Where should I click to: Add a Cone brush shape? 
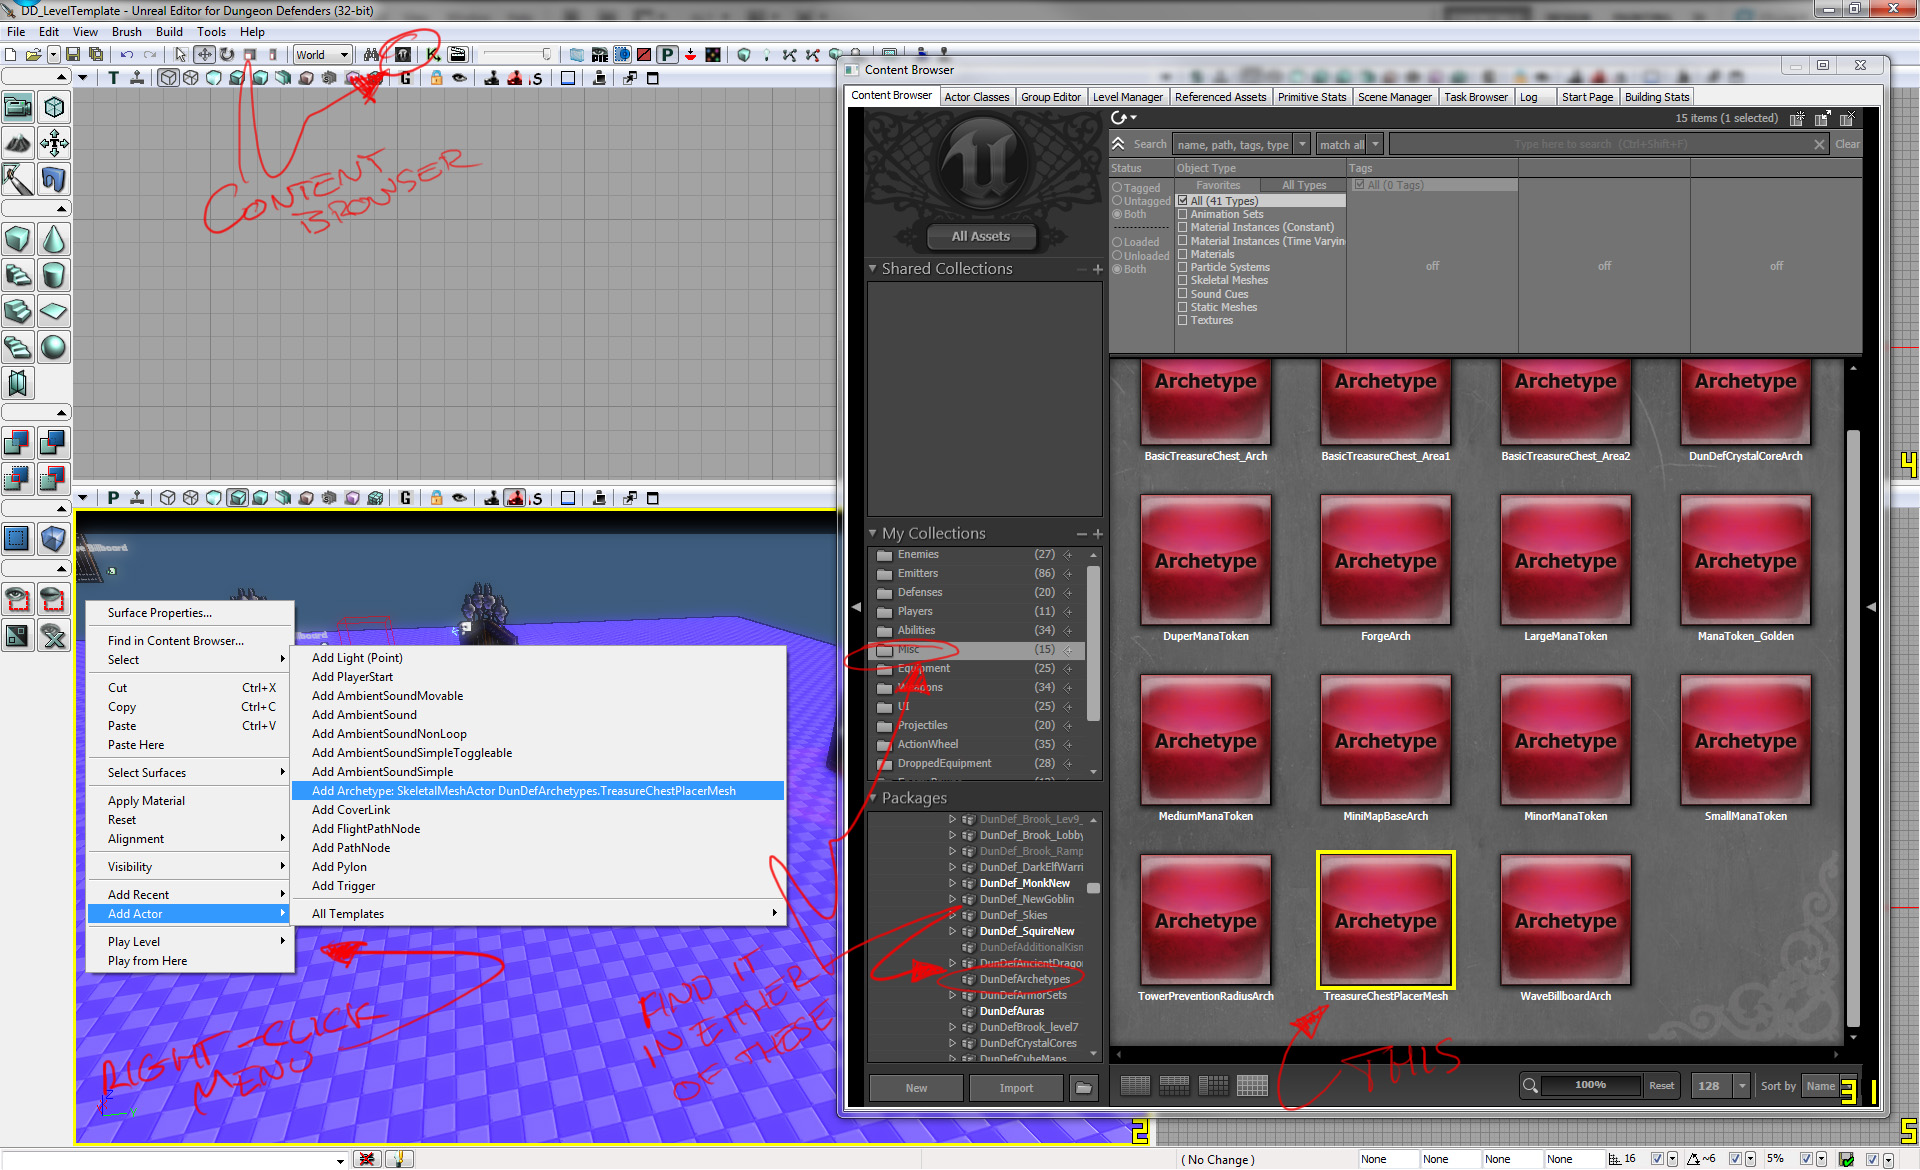pos(54,239)
